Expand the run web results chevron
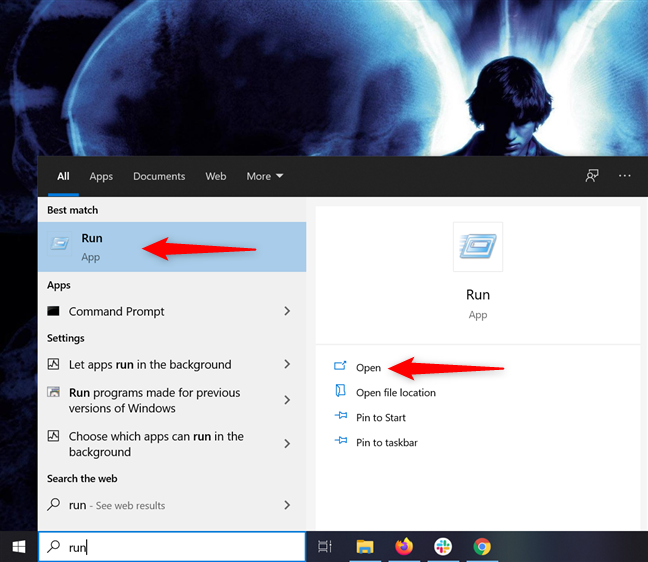Screen dimensions: 648x562 pos(287,505)
